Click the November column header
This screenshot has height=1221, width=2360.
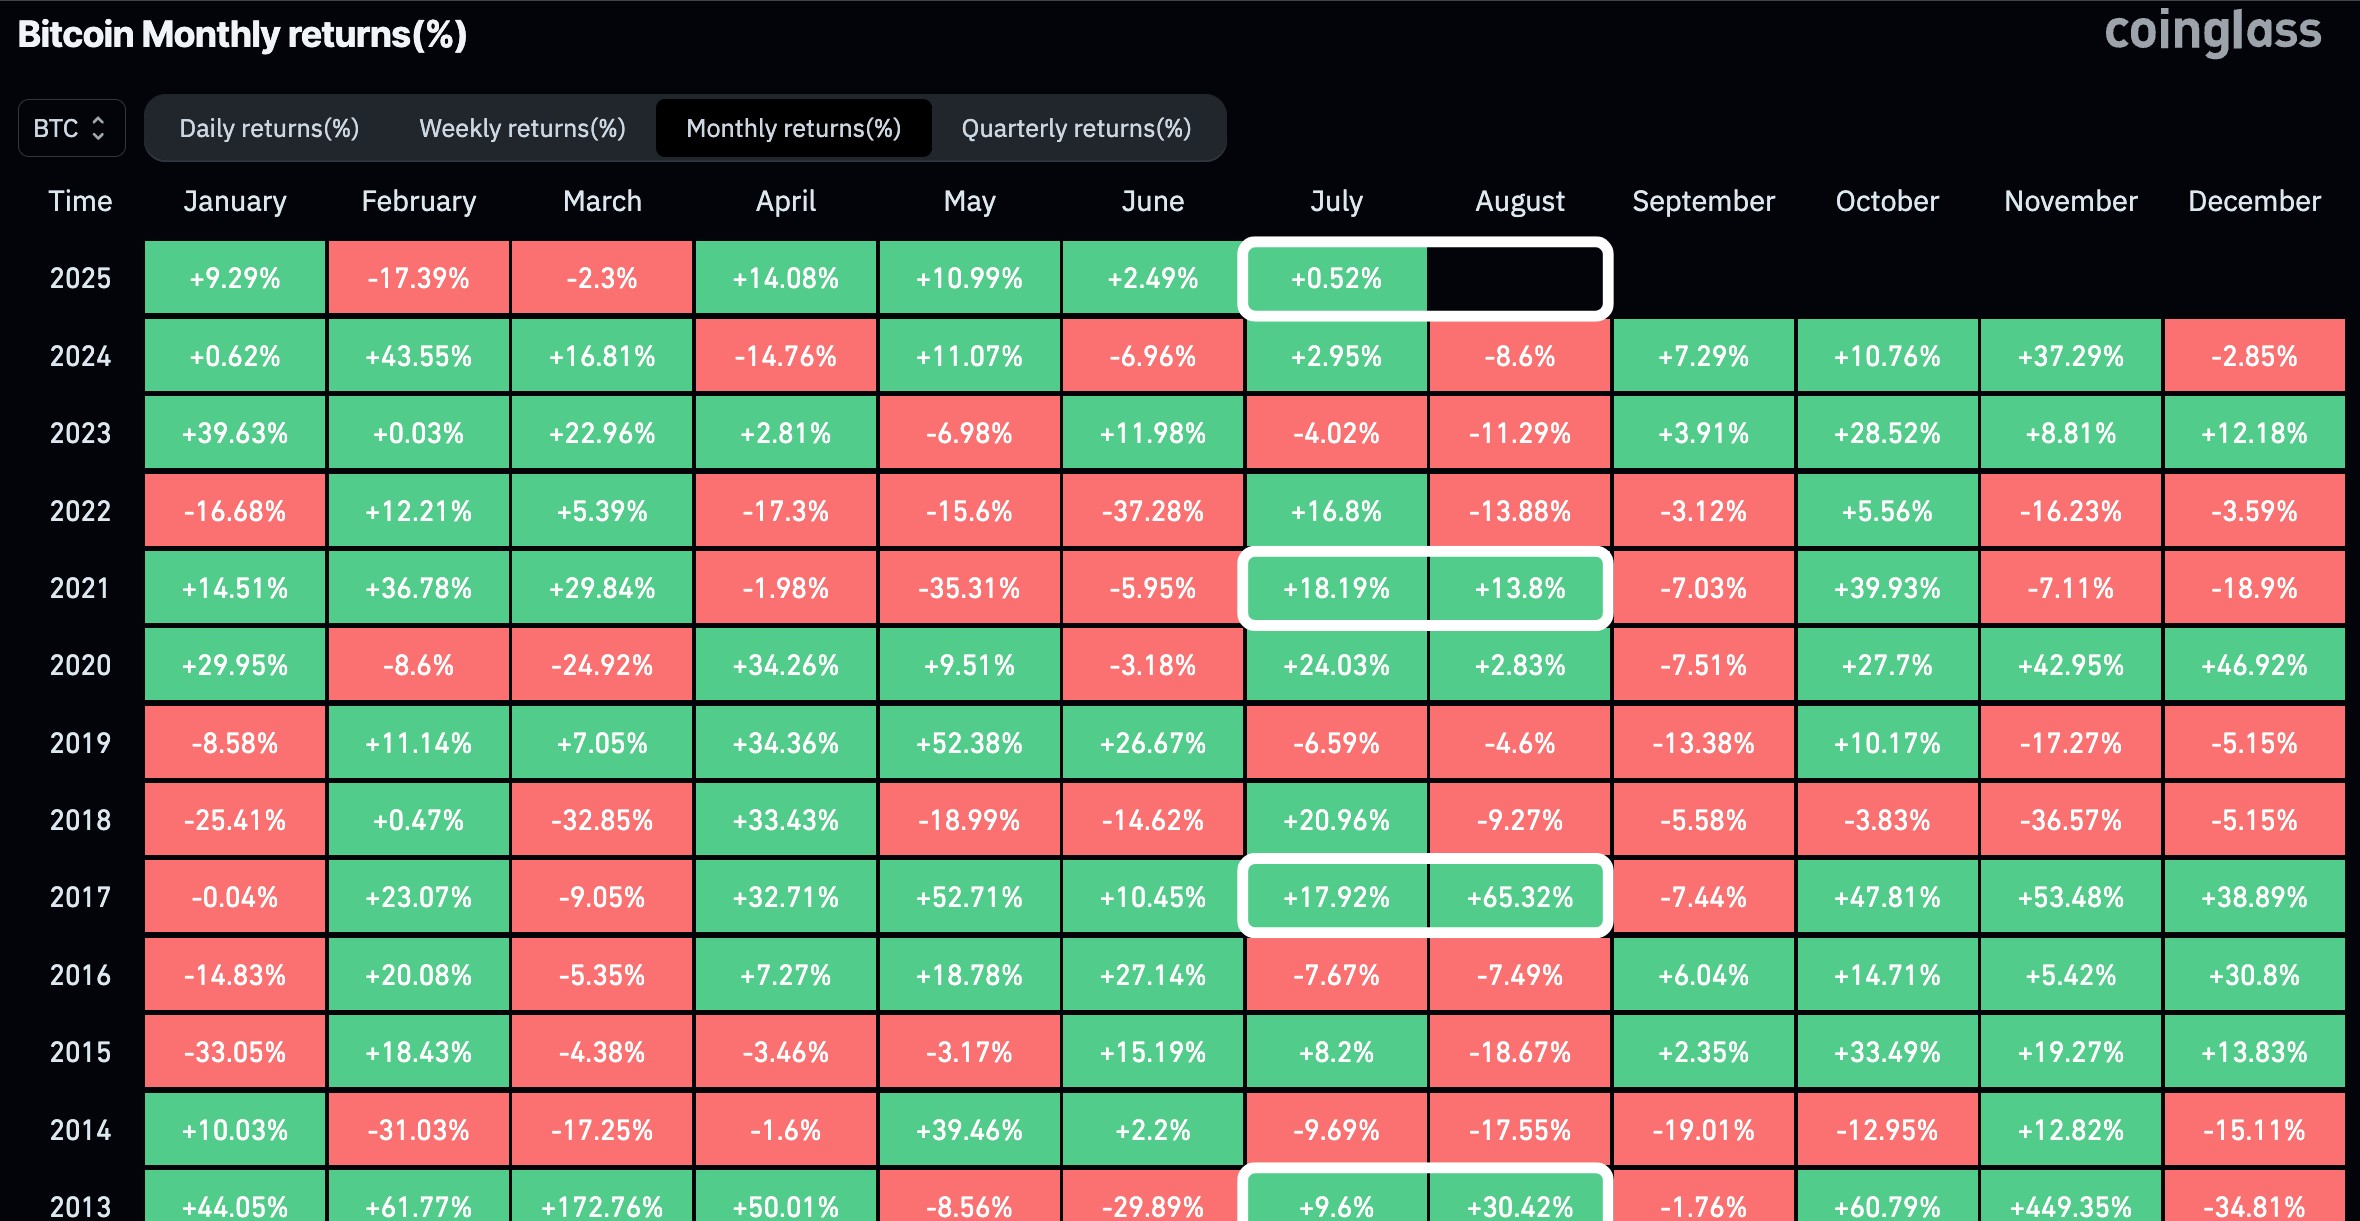tap(2071, 201)
